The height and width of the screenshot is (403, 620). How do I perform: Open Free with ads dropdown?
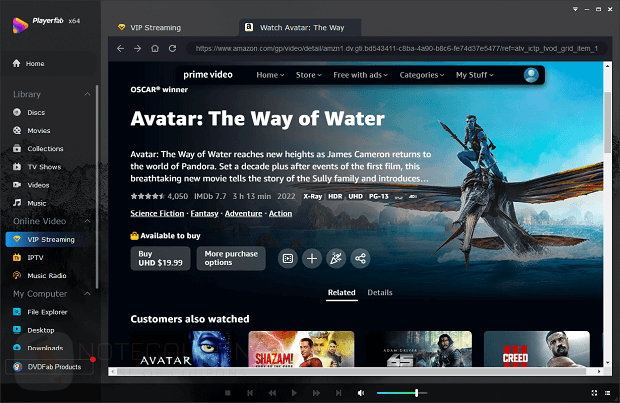pyautogui.click(x=360, y=75)
